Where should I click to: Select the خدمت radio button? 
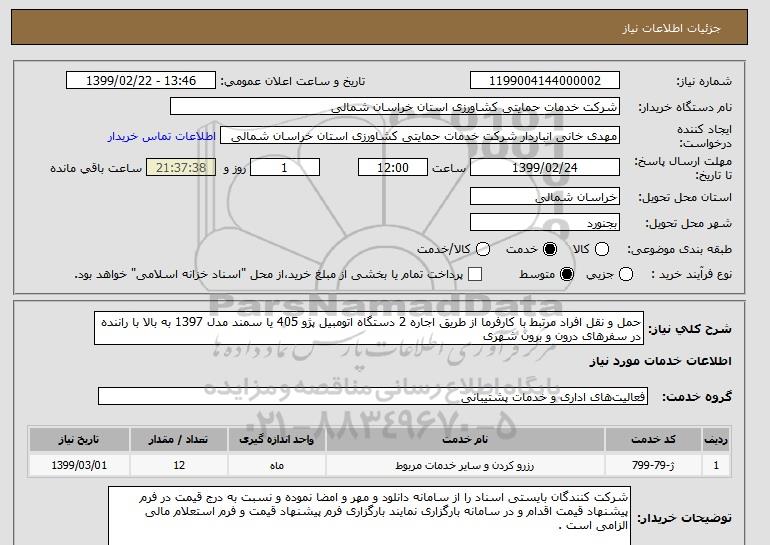(550, 249)
